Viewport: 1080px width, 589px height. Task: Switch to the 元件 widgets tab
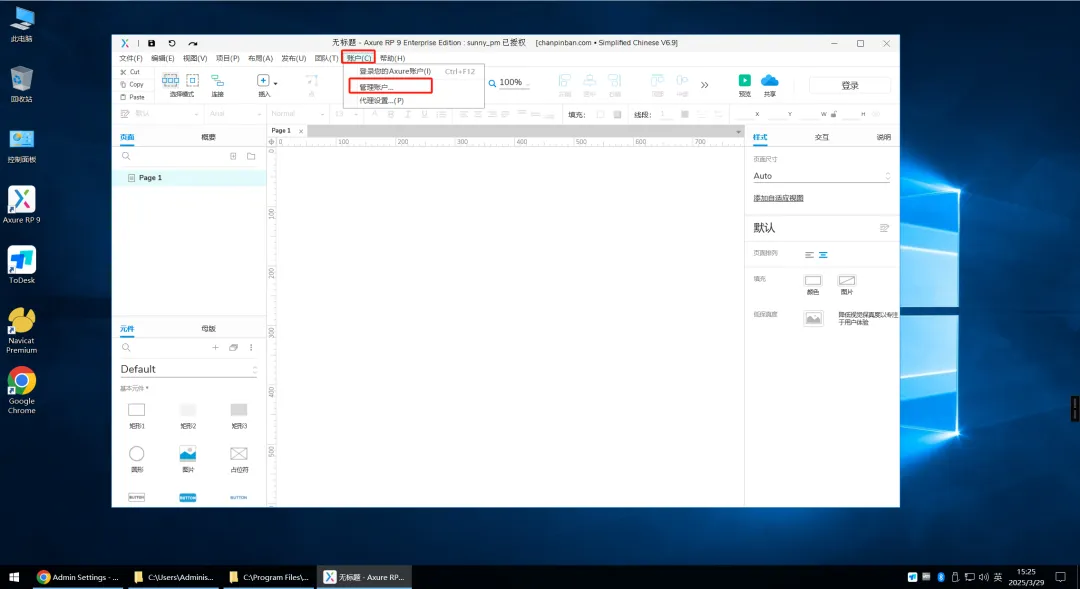pos(127,329)
